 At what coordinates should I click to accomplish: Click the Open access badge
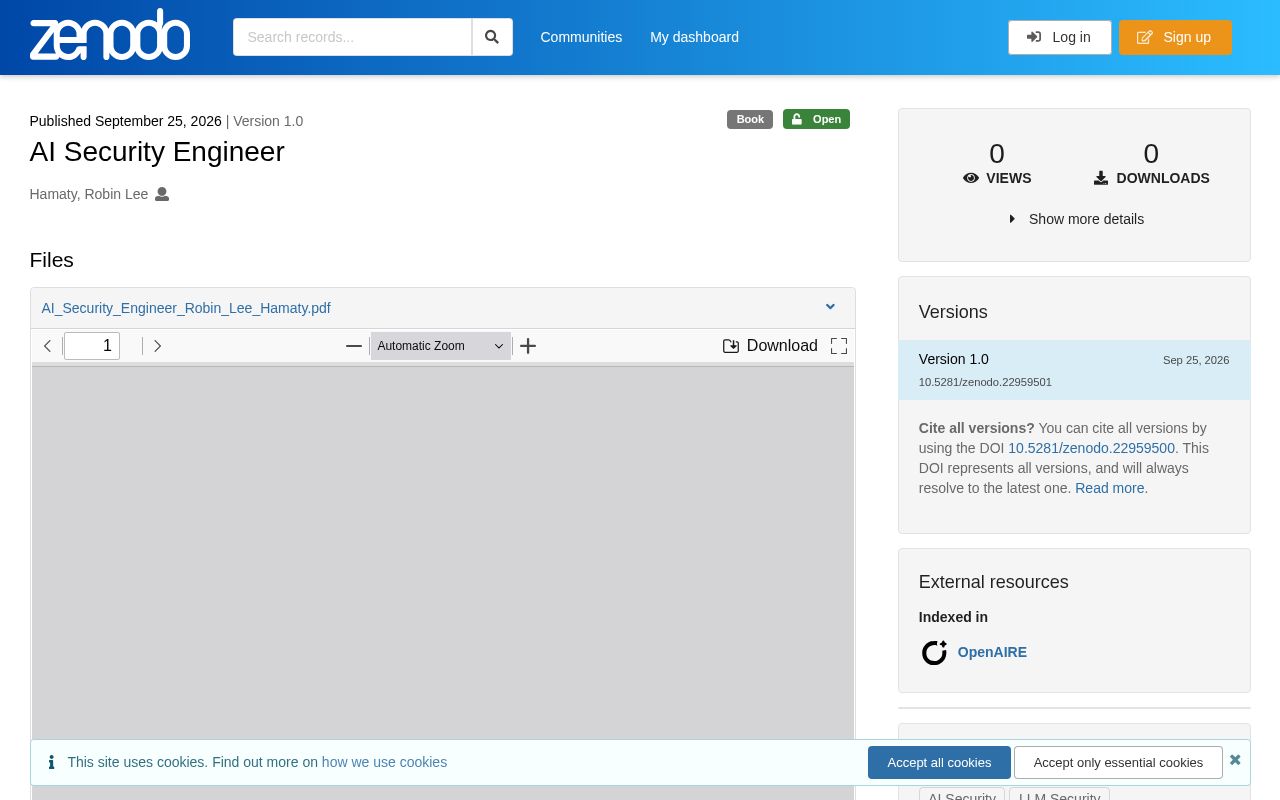click(x=816, y=119)
